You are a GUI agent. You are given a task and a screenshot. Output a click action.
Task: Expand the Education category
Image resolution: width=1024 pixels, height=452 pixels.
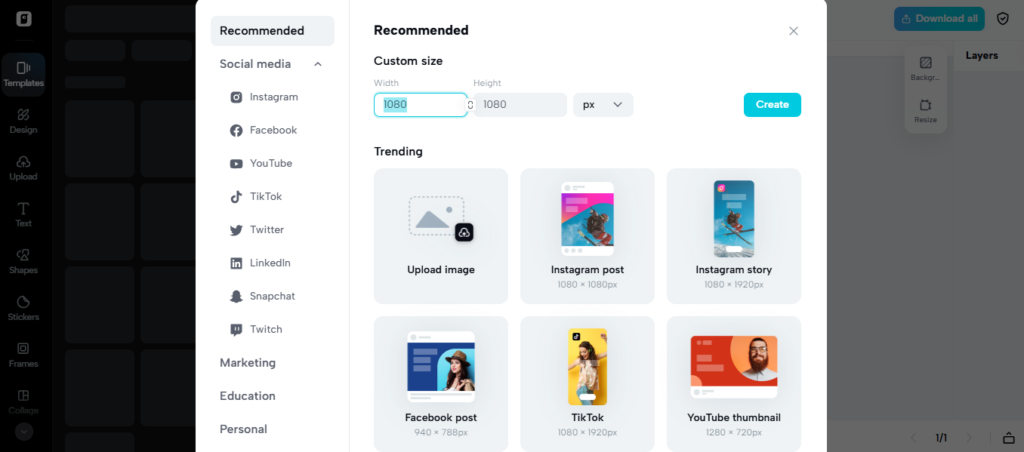(248, 396)
